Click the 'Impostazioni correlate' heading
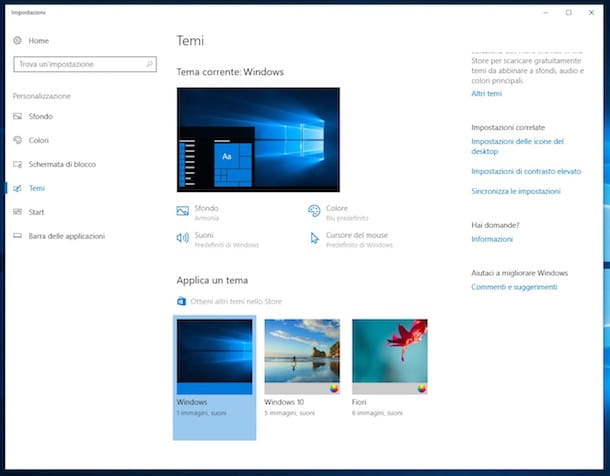This screenshot has height=476, width=610. click(x=508, y=127)
